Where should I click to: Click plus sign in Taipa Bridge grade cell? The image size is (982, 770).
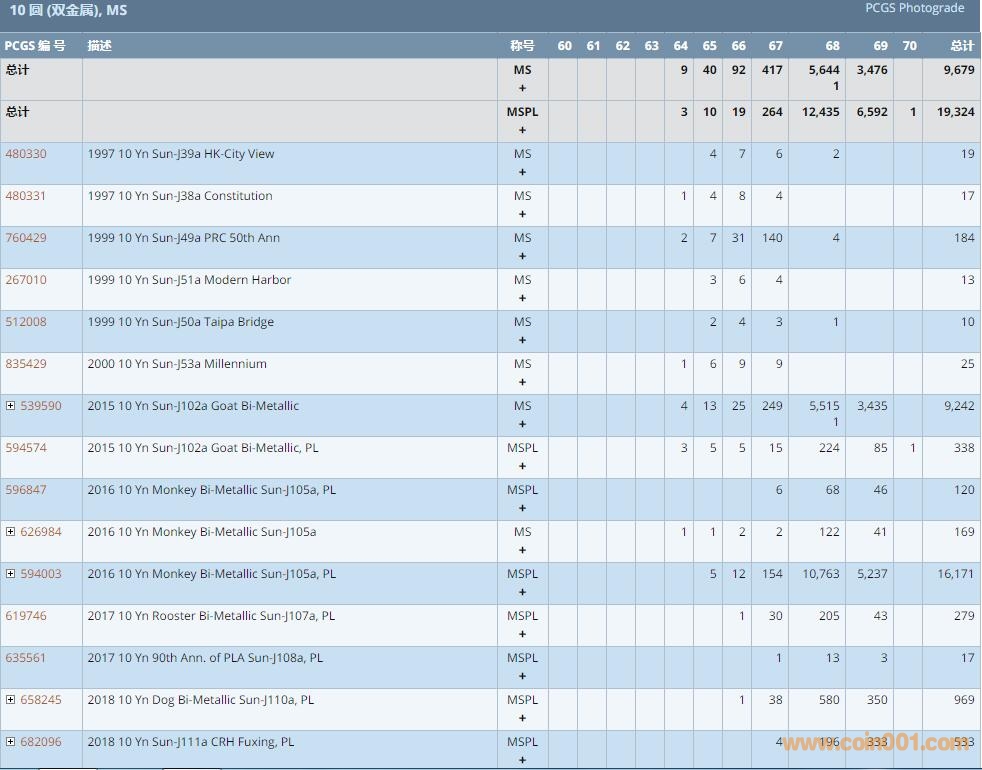click(x=522, y=340)
